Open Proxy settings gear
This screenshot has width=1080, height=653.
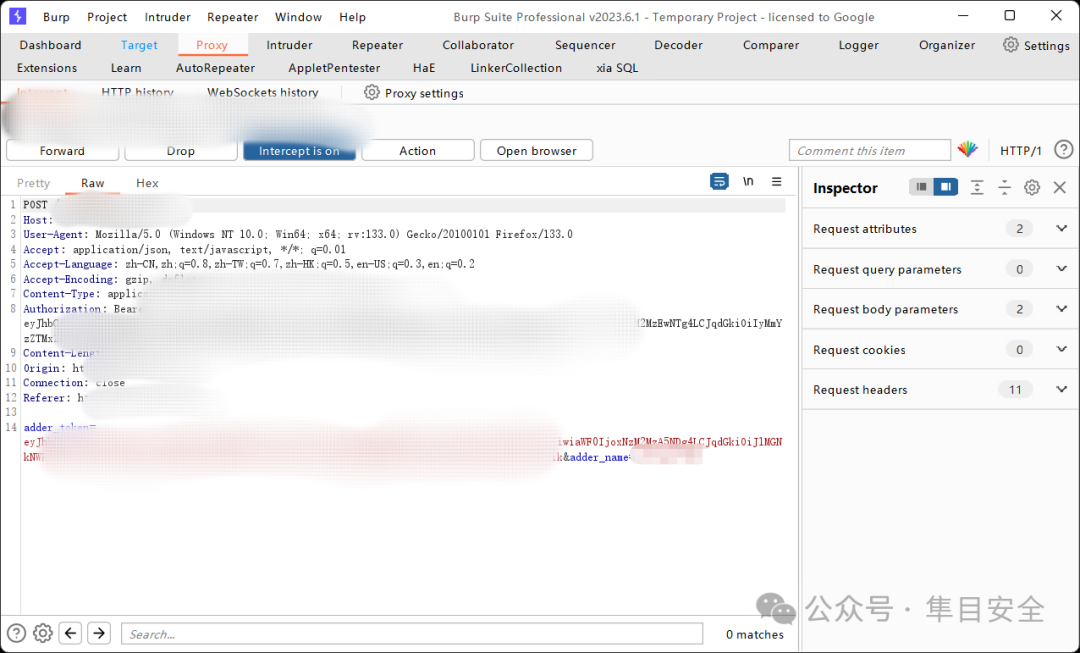371,92
